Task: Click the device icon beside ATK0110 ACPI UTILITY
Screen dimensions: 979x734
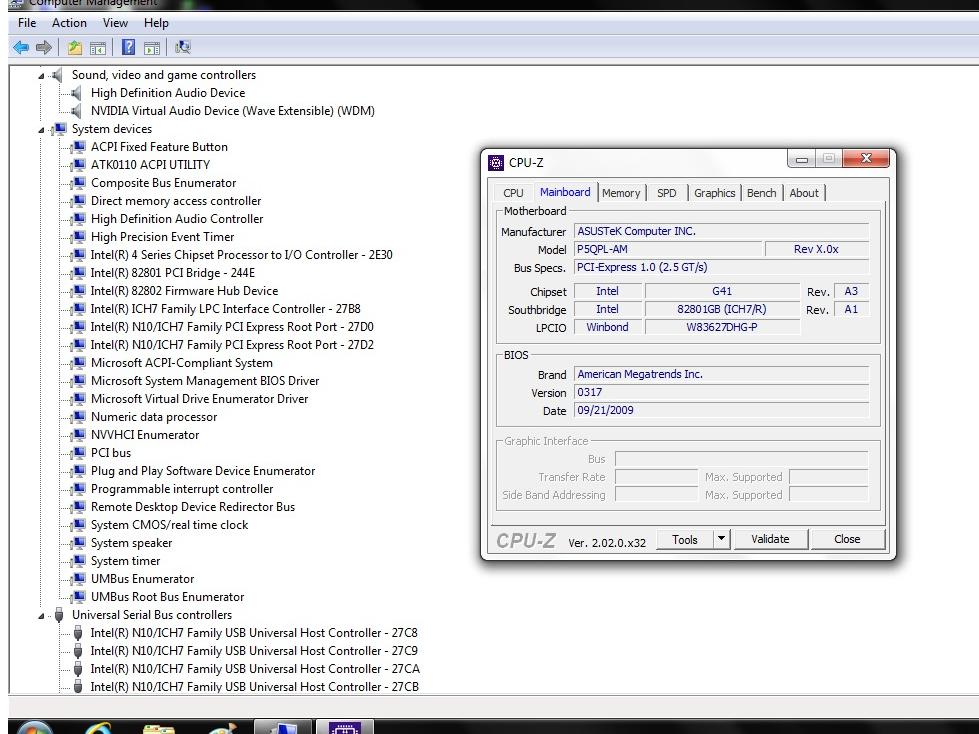Action: 78,165
